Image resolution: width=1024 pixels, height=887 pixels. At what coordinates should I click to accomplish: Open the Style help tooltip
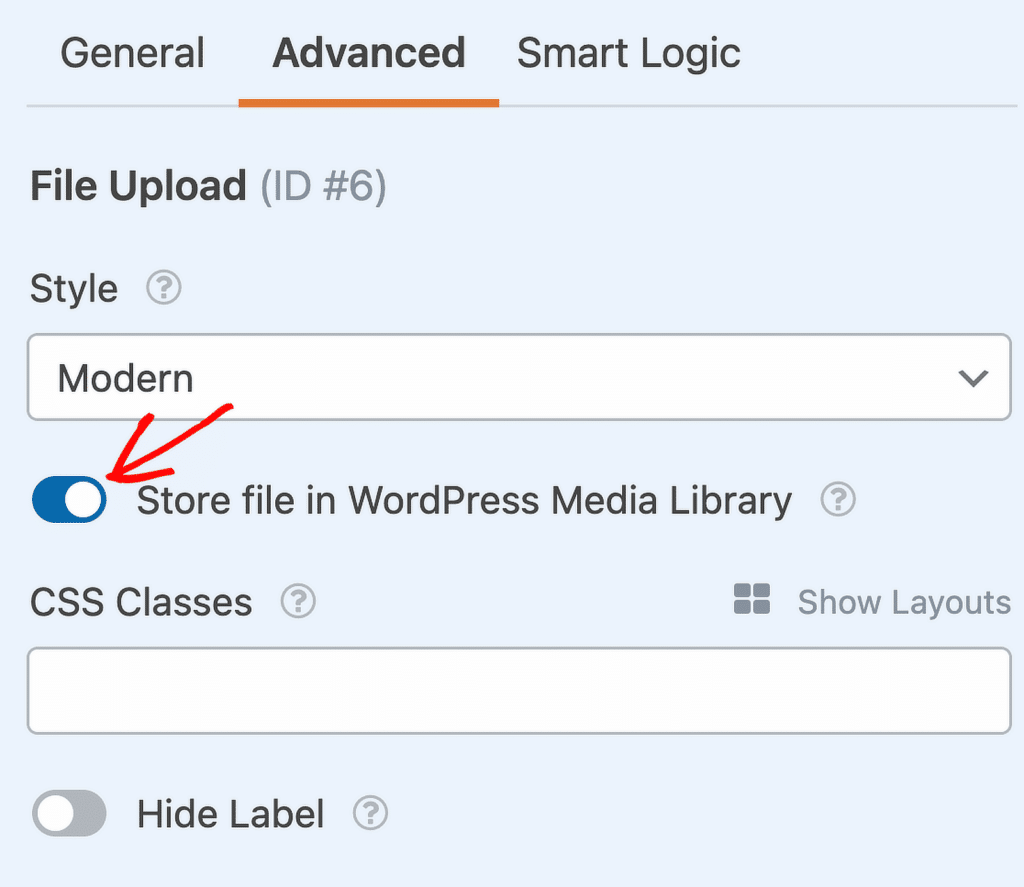tap(162, 288)
